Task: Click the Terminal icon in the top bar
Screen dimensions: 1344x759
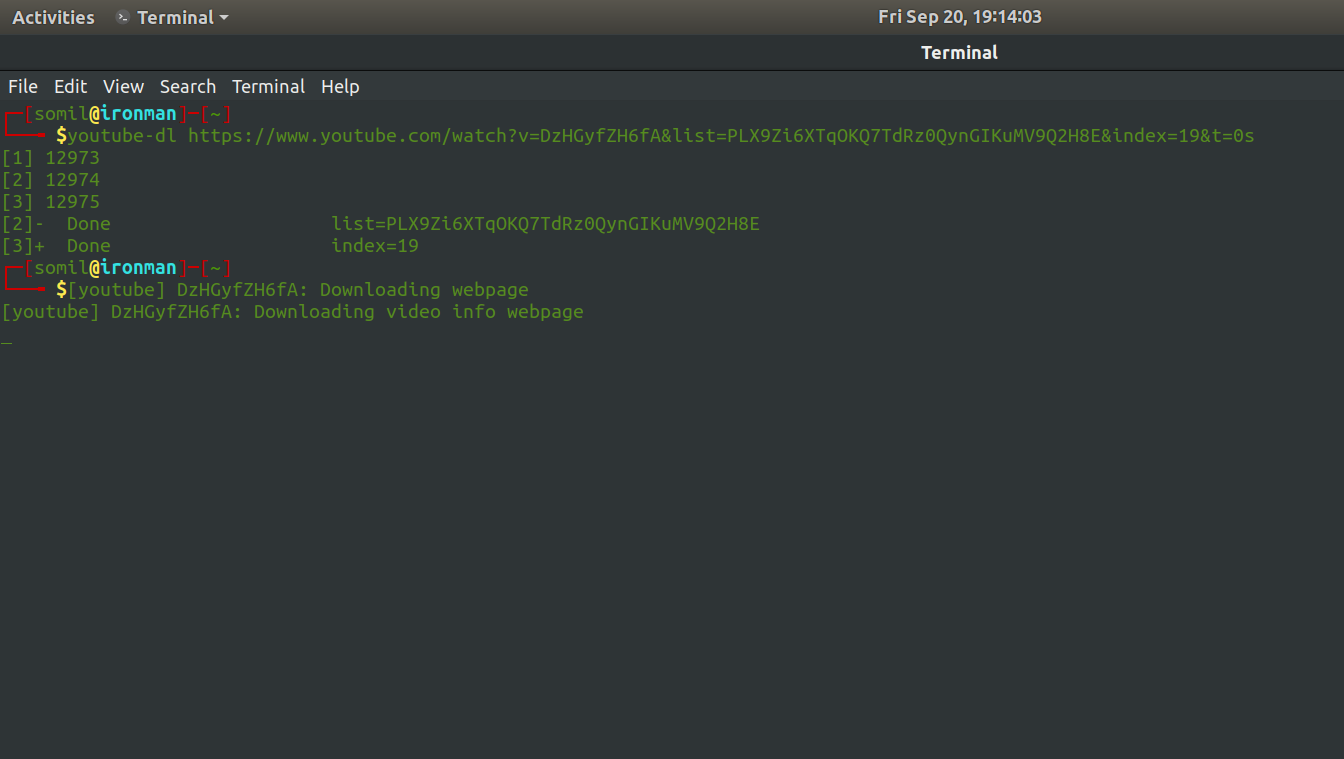Action: (123, 17)
